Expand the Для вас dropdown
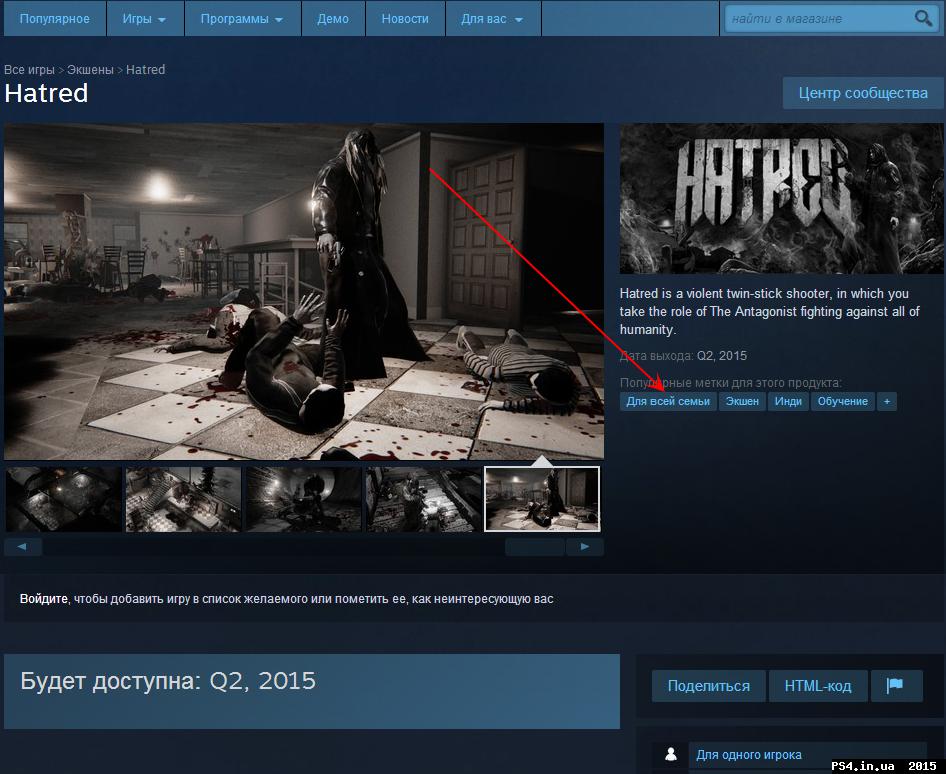Image resolution: width=946 pixels, height=774 pixels. pyautogui.click(x=491, y=18)
